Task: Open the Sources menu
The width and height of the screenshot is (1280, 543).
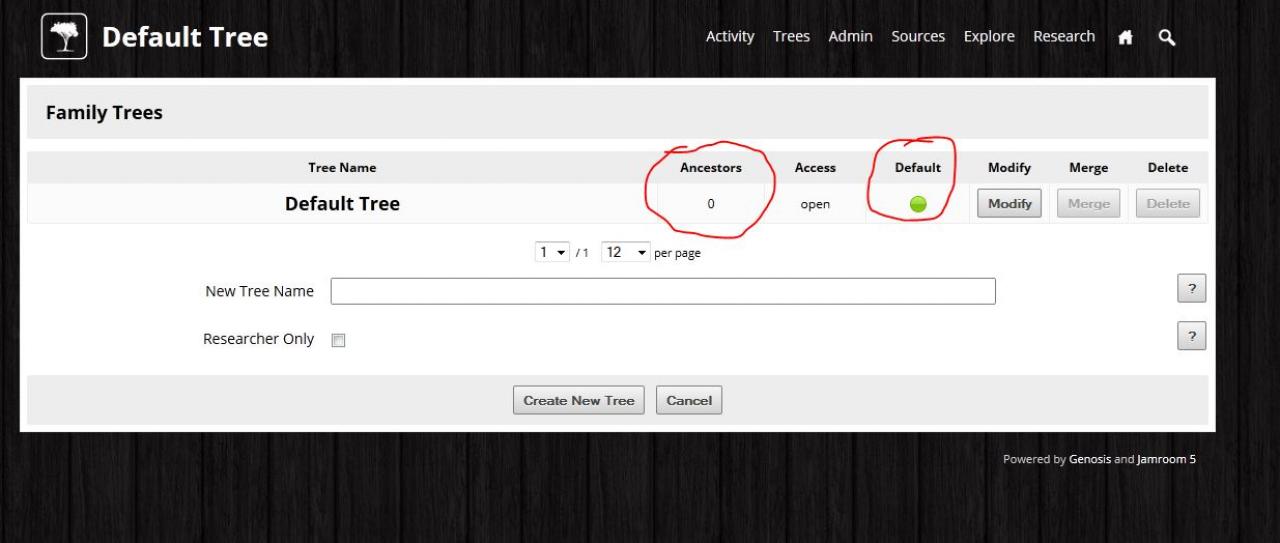Action: [x=918, y=37]
